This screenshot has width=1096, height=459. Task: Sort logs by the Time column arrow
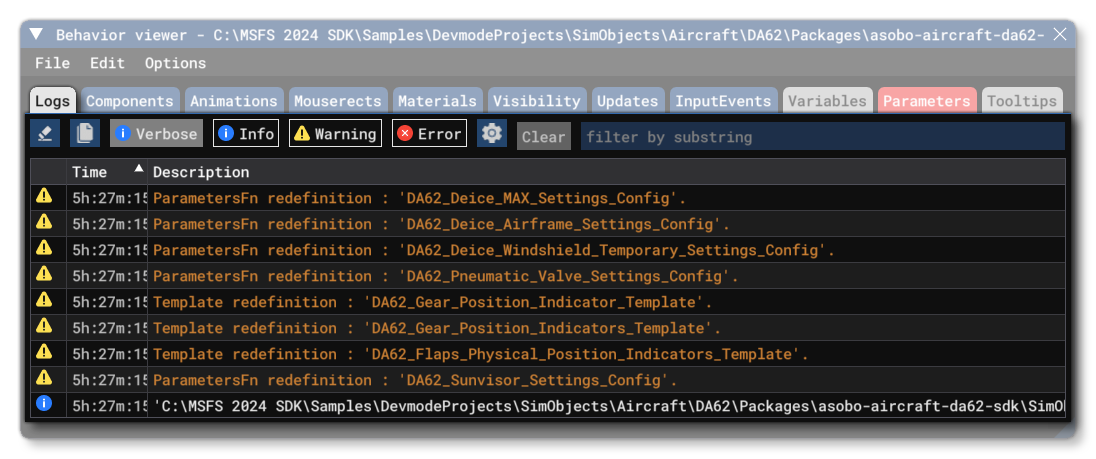tap(138, 170)
